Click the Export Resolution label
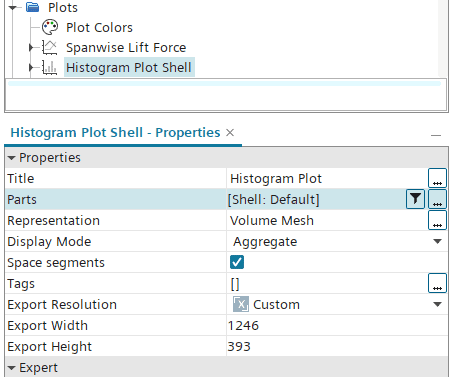453x377 pixels. coord(62,304)
